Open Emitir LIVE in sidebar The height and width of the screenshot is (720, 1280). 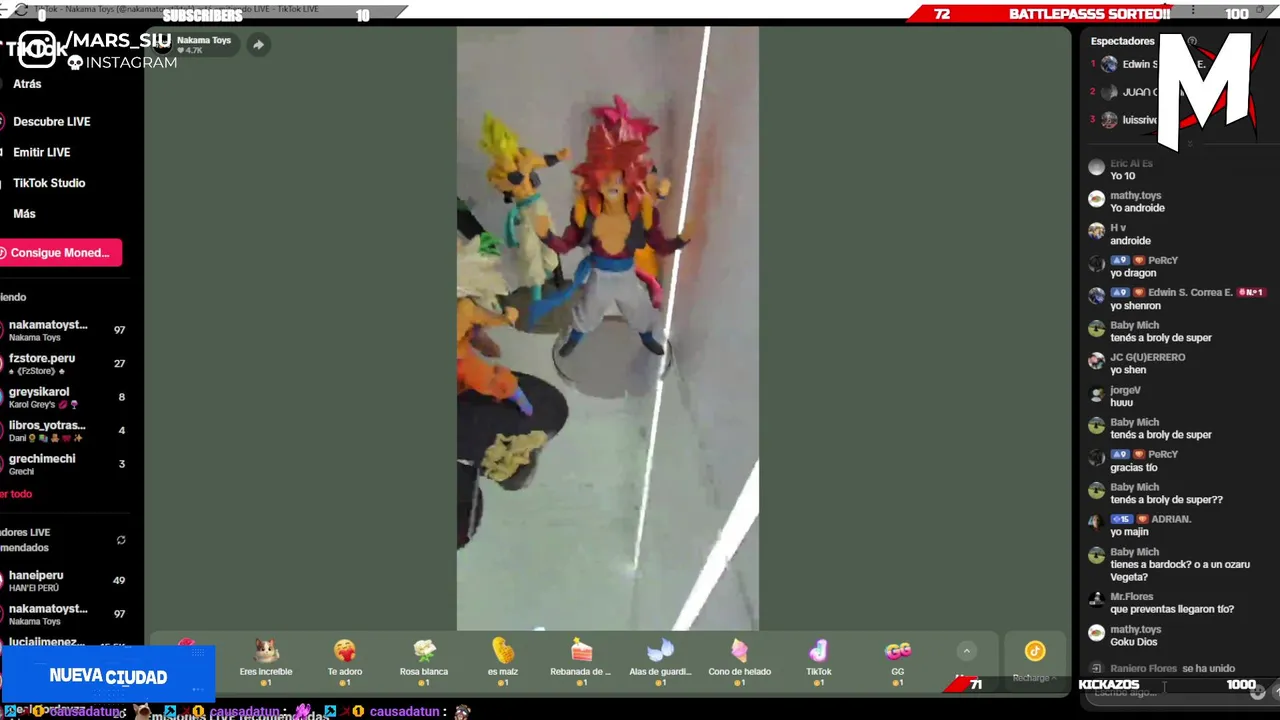coord(41,152)
